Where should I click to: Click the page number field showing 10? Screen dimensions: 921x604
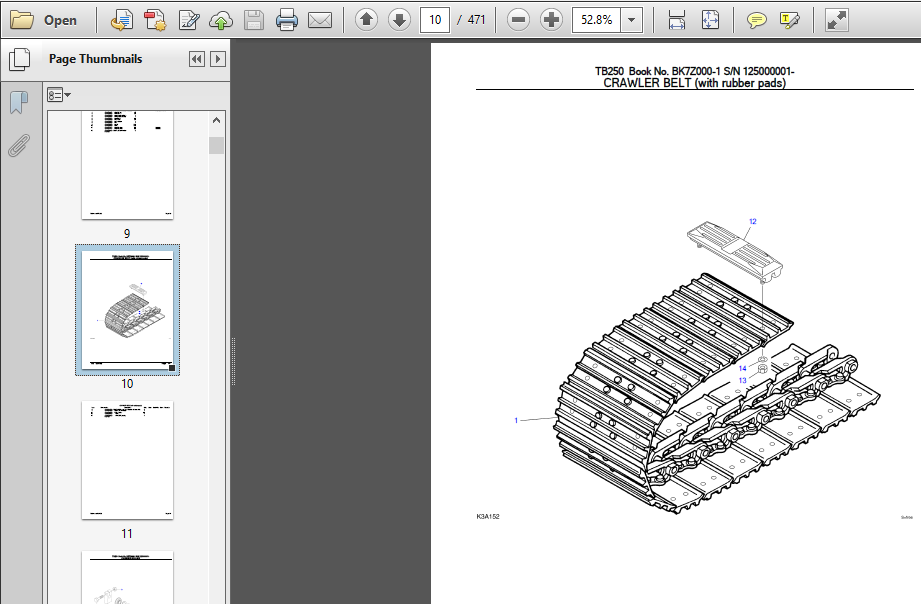click(435, 20)
